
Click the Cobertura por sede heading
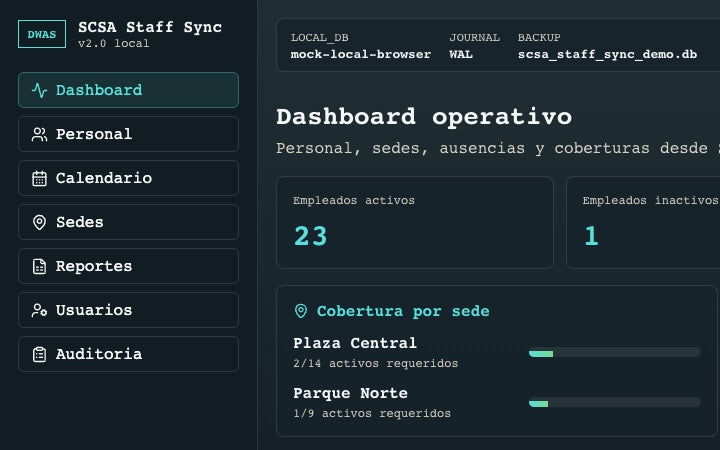point(403,311)
